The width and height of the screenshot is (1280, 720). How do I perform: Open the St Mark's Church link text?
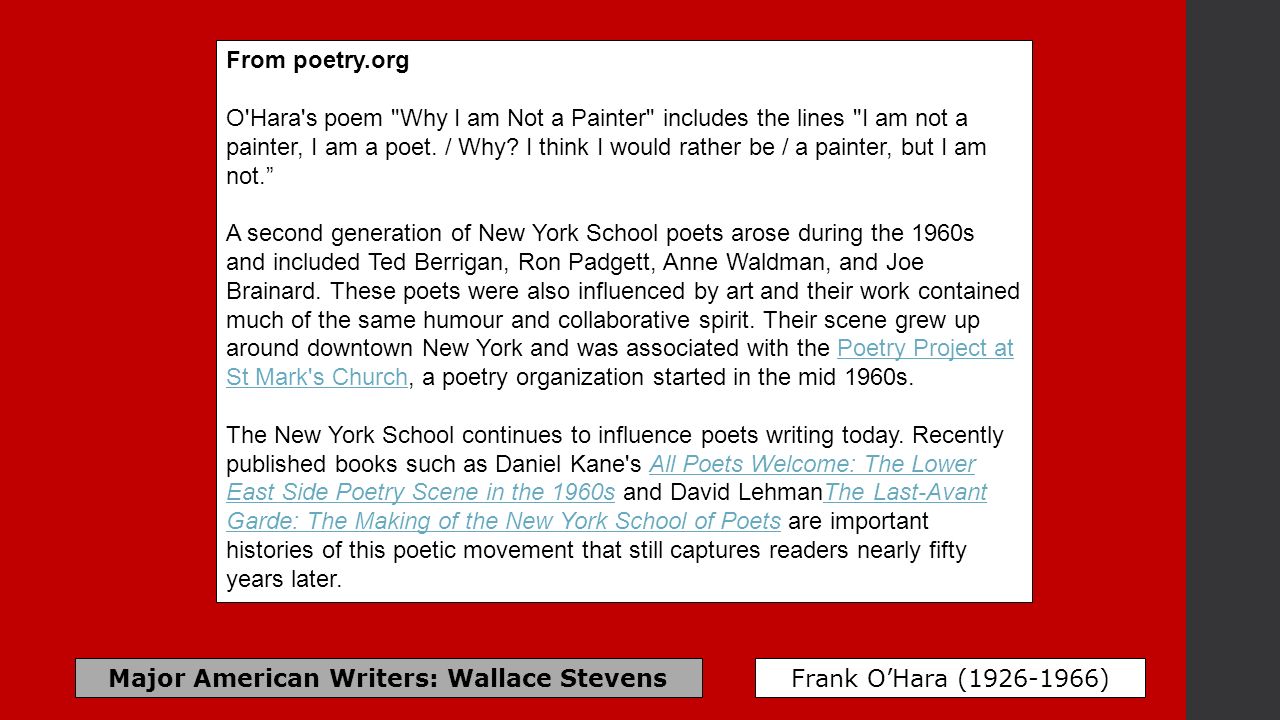(317, 378)
